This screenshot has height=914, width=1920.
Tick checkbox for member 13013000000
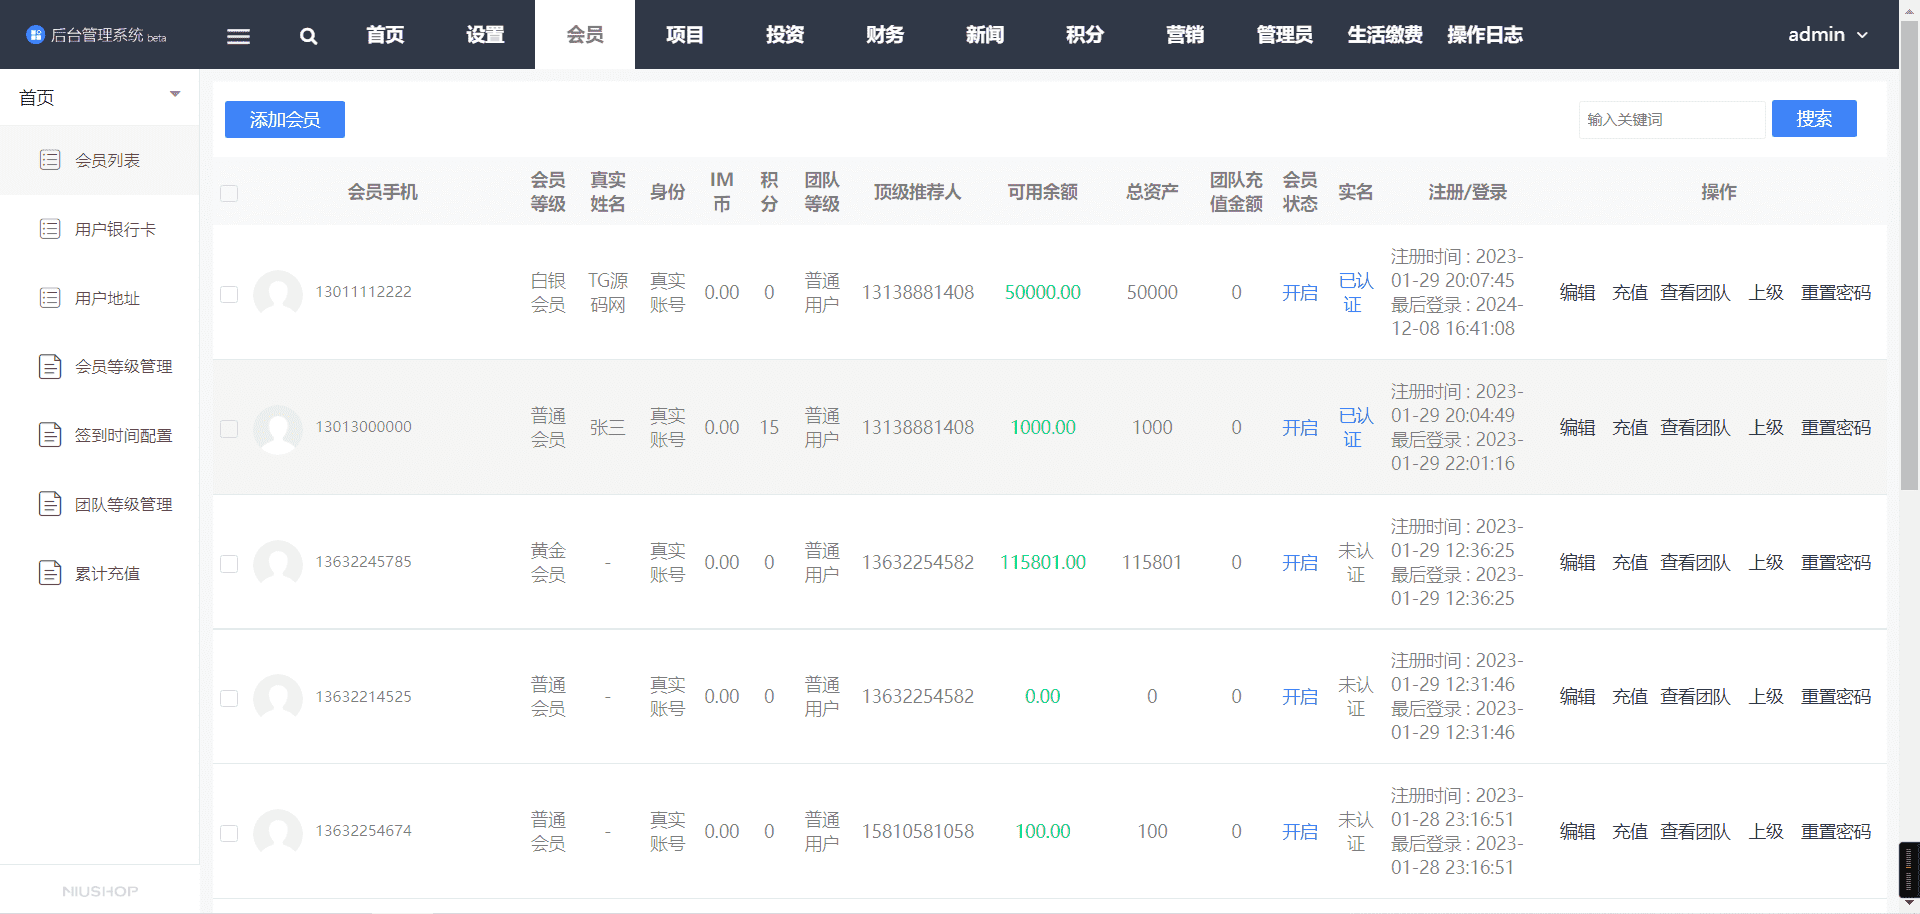[x=229, y=428]
